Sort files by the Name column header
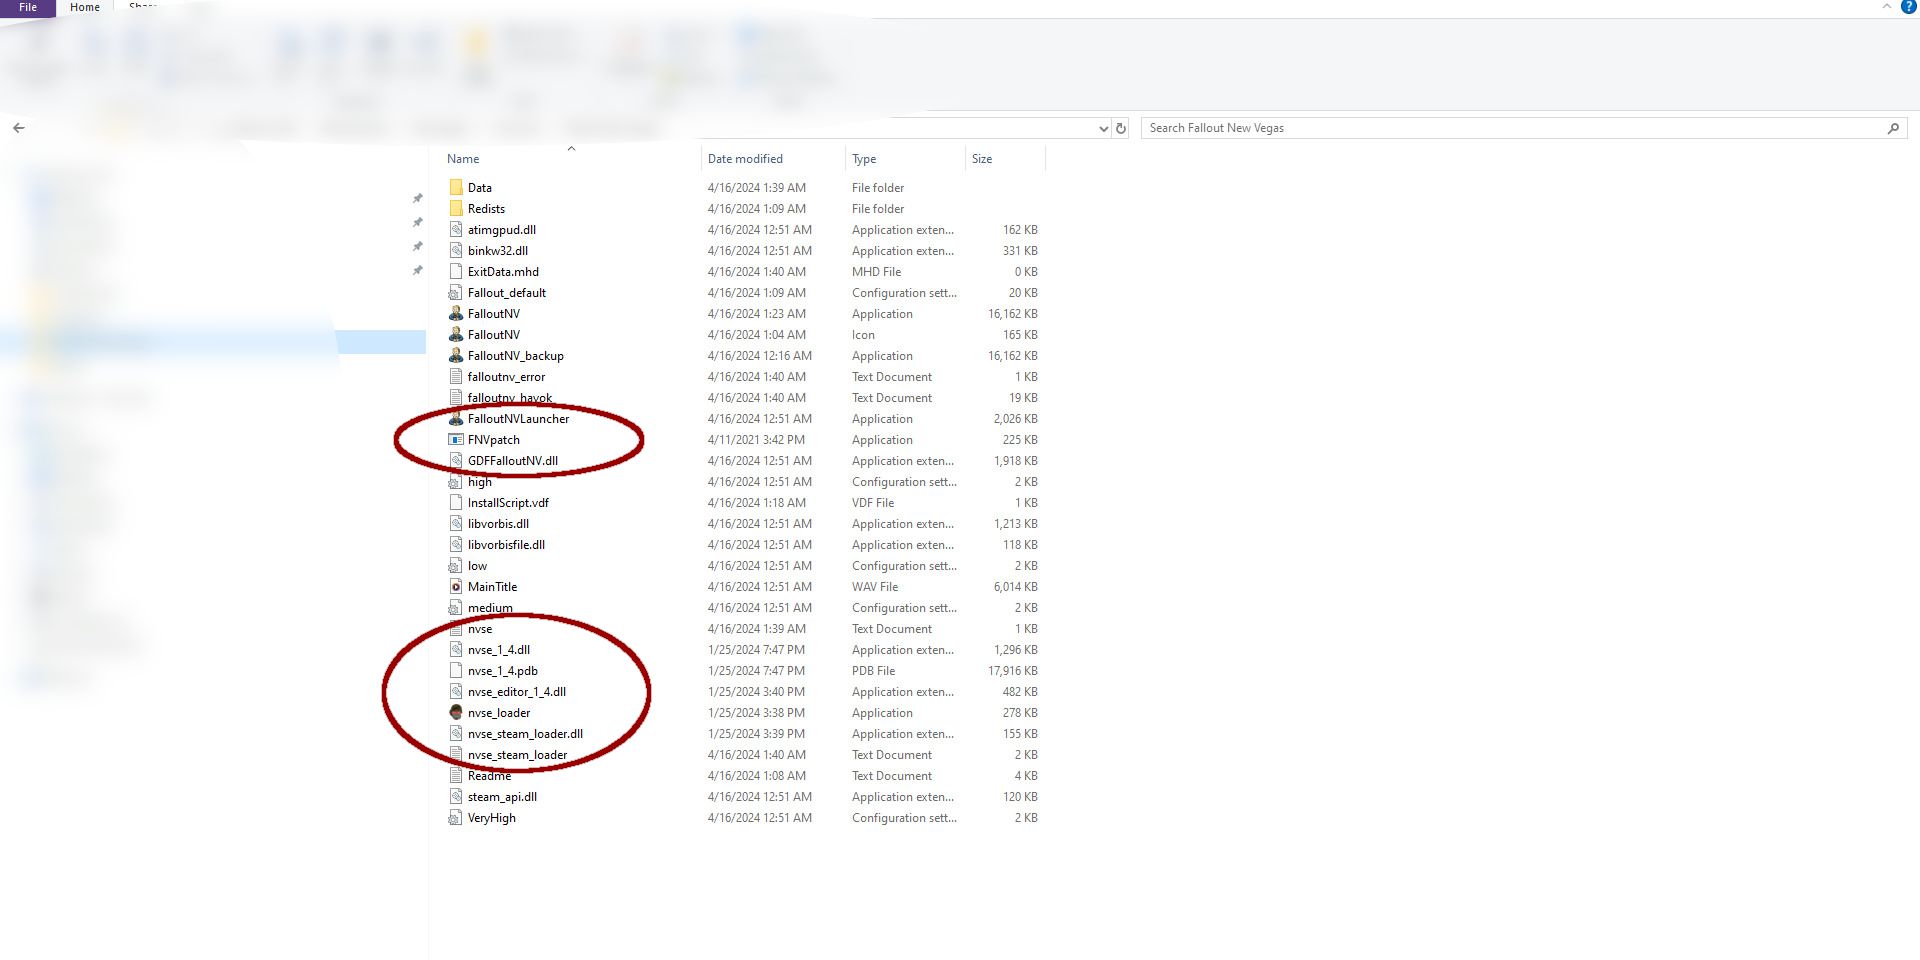 click(x=463, y=159)
